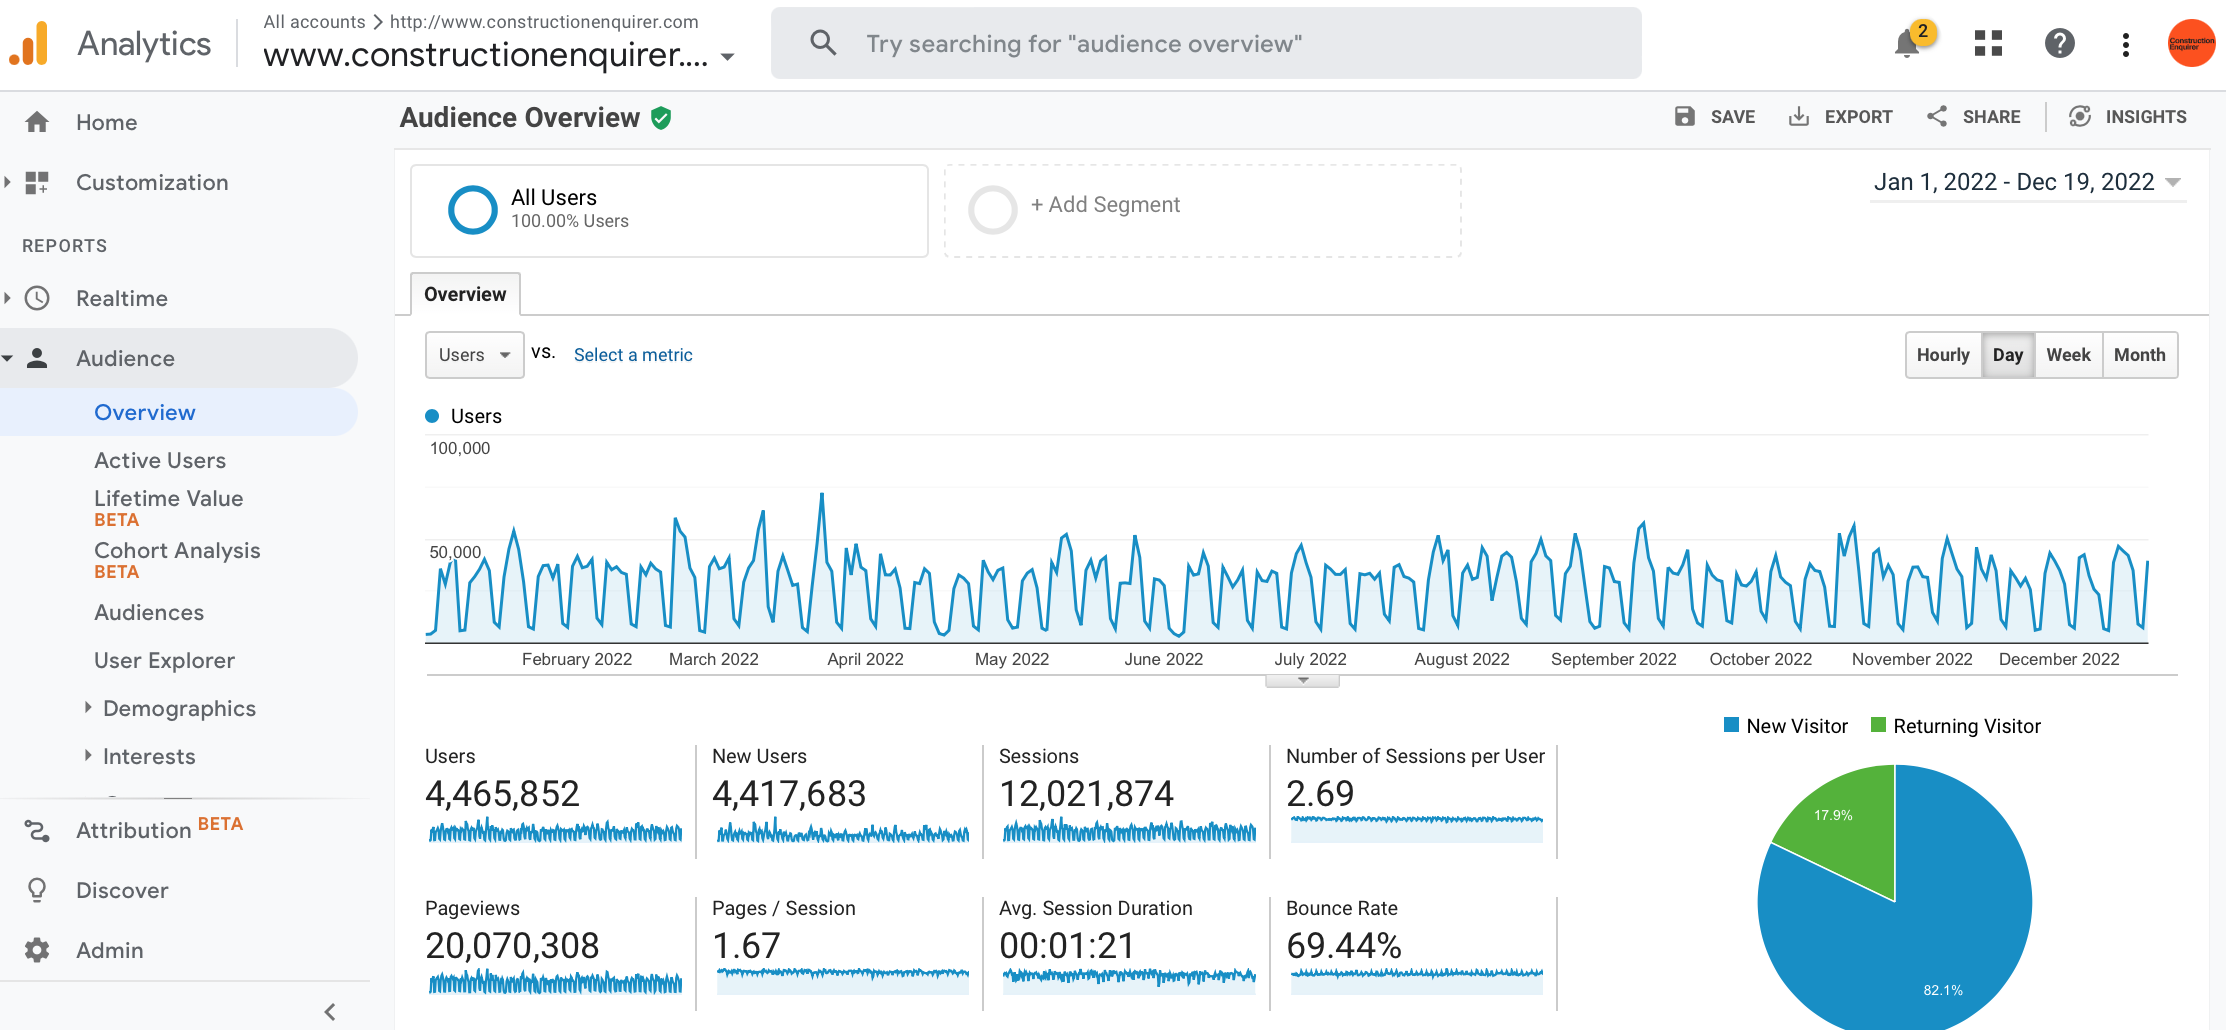Click the Home house icon

[x=37, y=122]
